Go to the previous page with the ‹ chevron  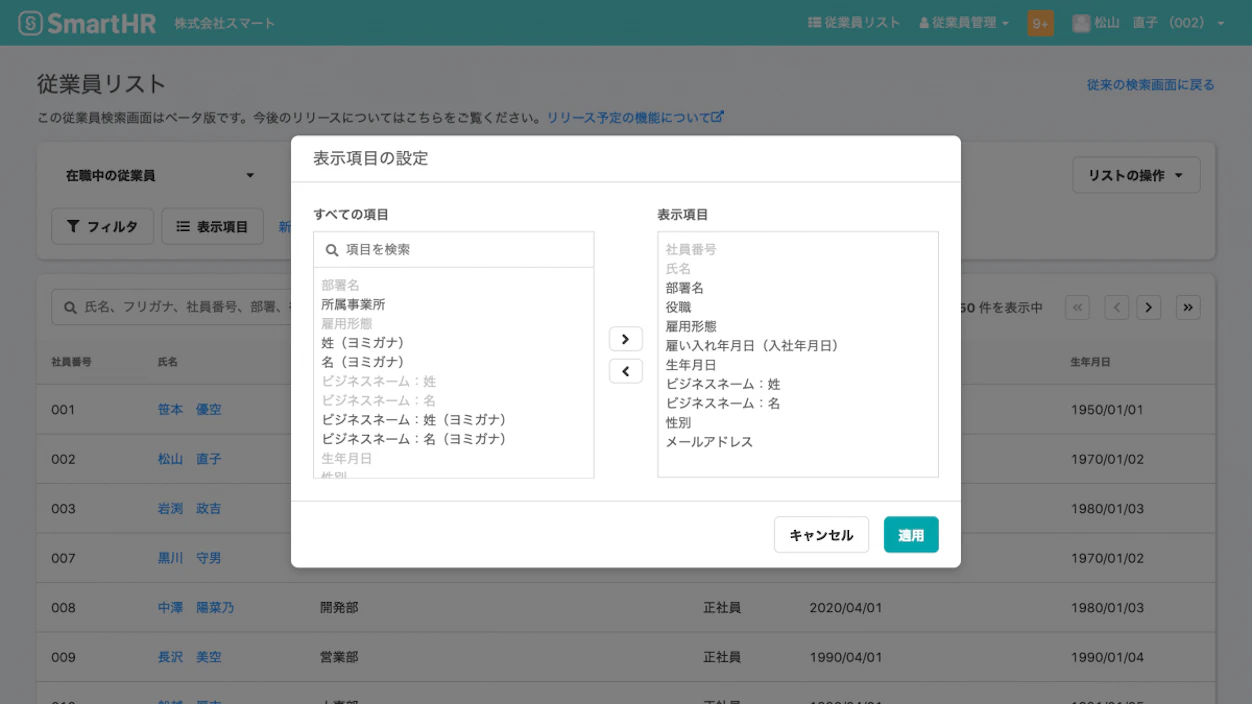(1116, 307)
